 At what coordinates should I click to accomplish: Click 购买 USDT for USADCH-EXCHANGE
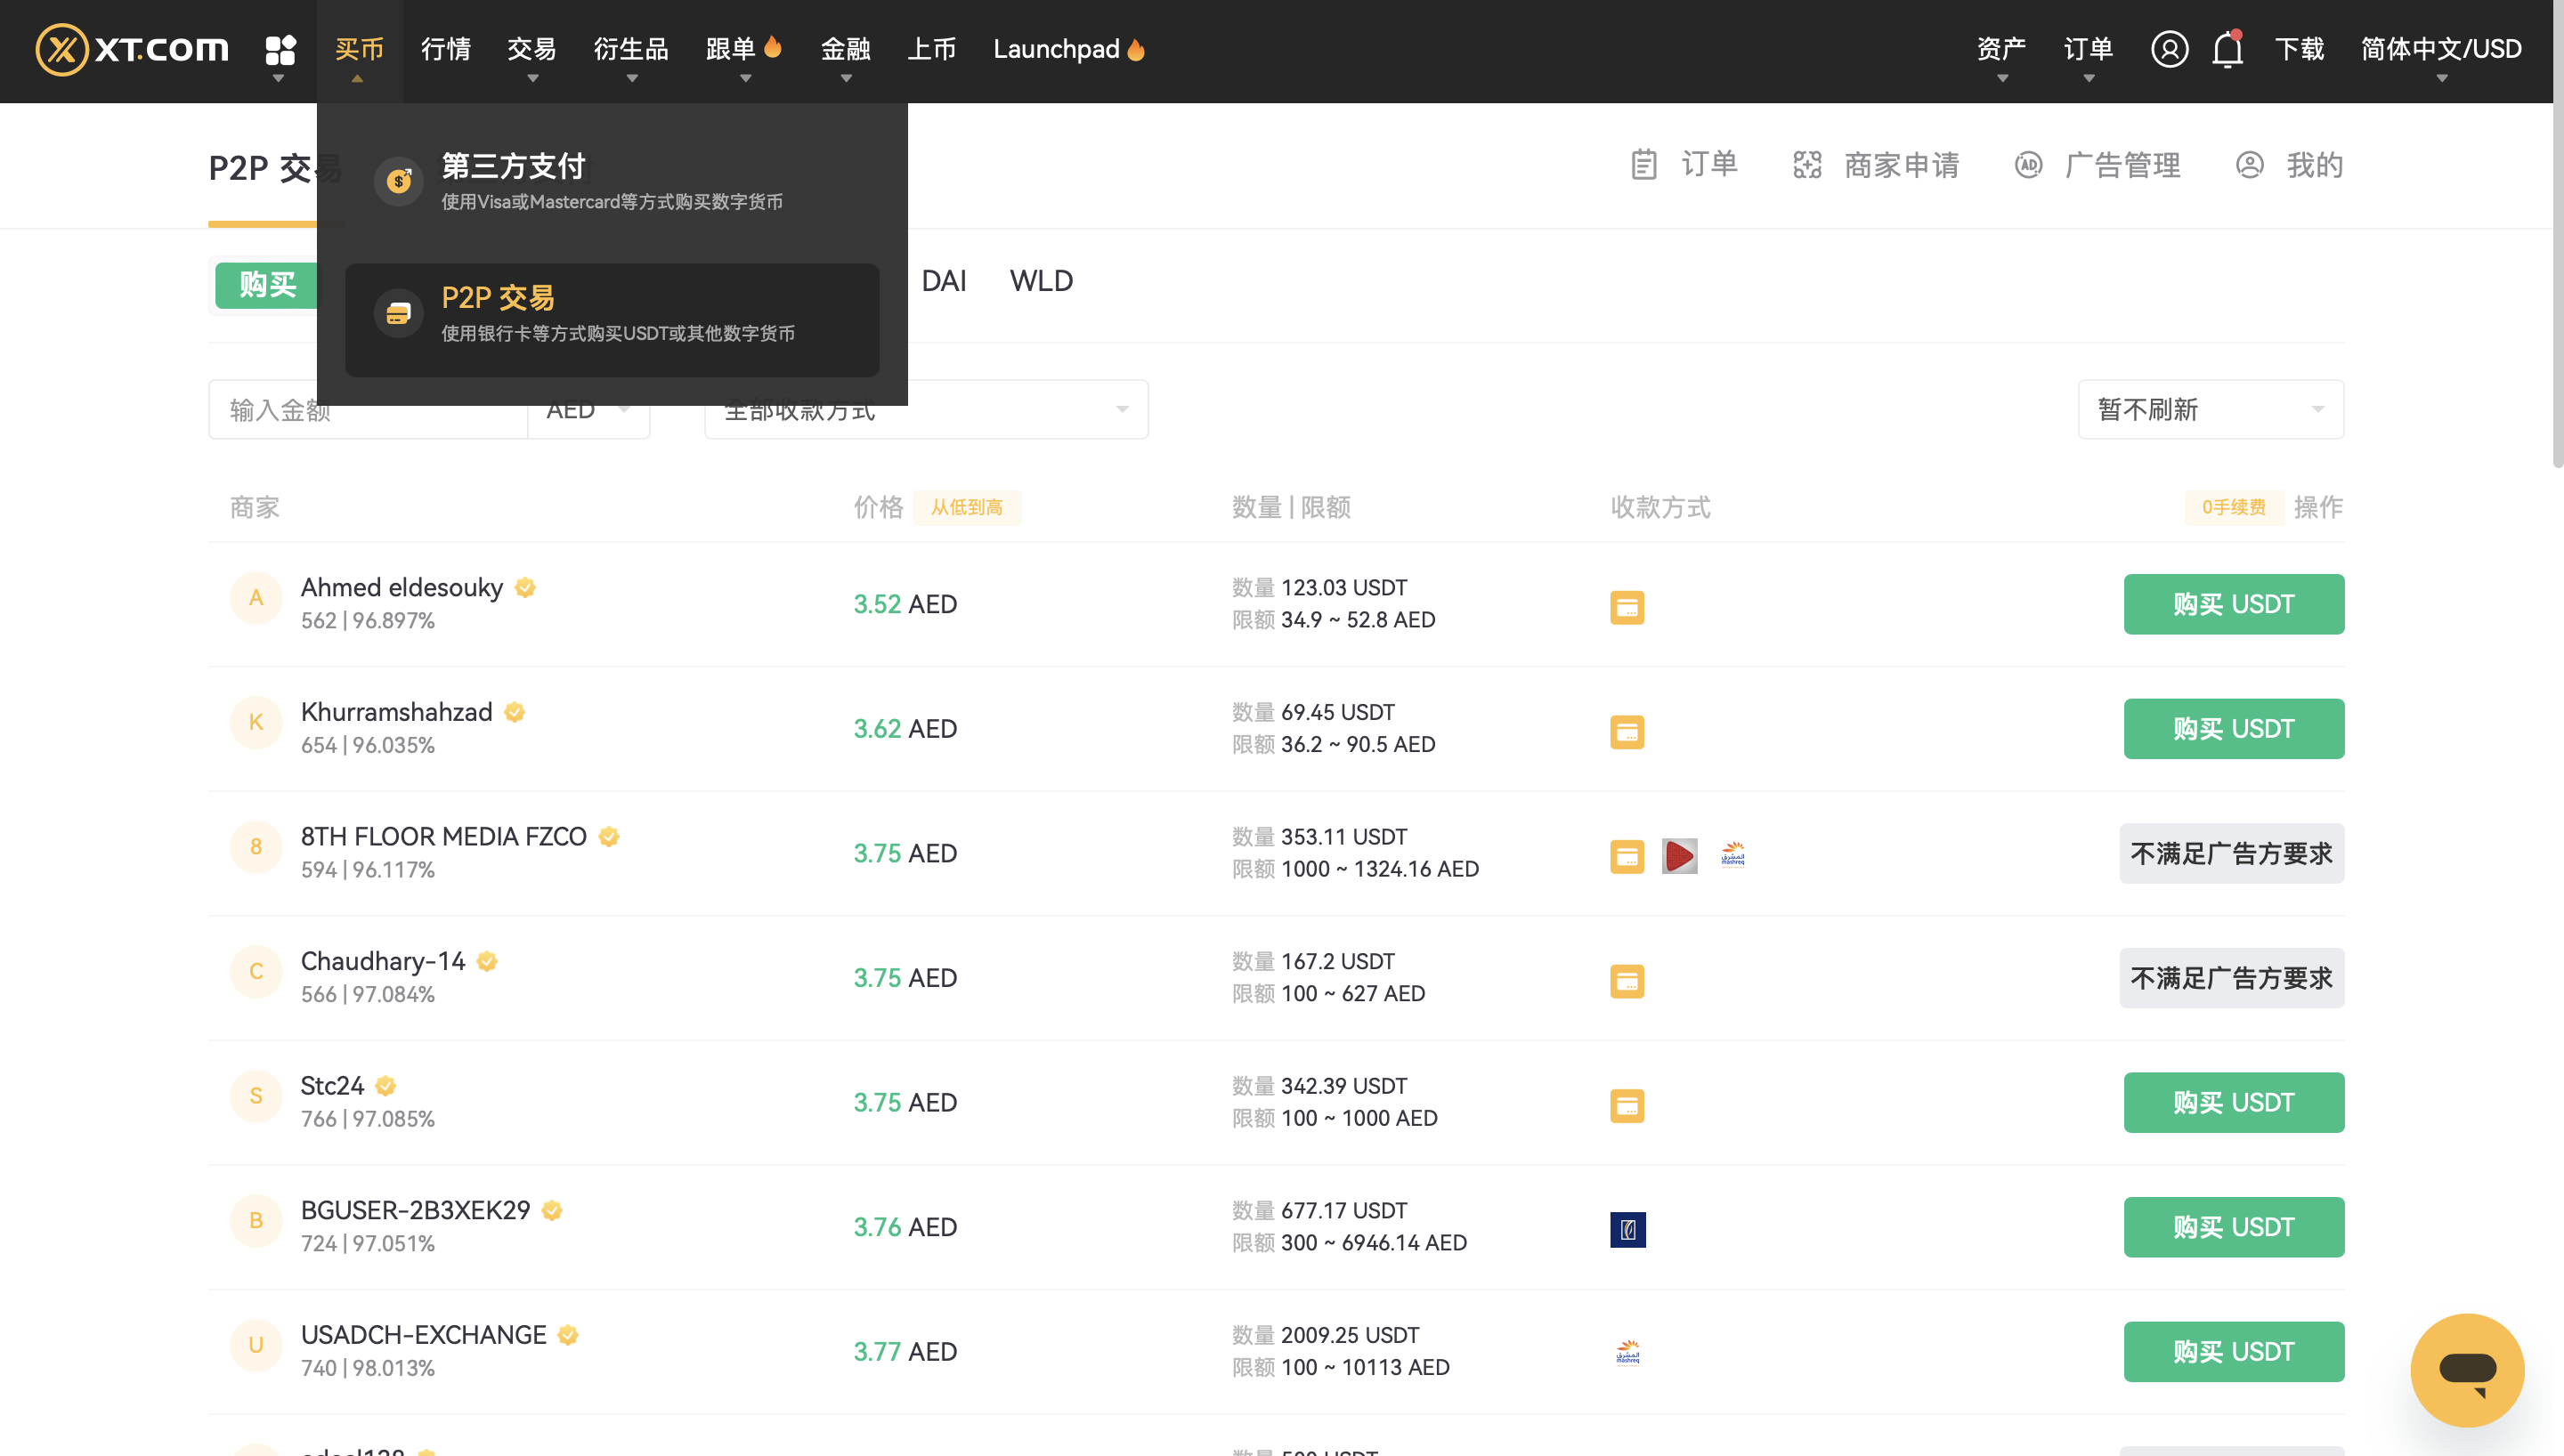(x=2234, y=1352)
